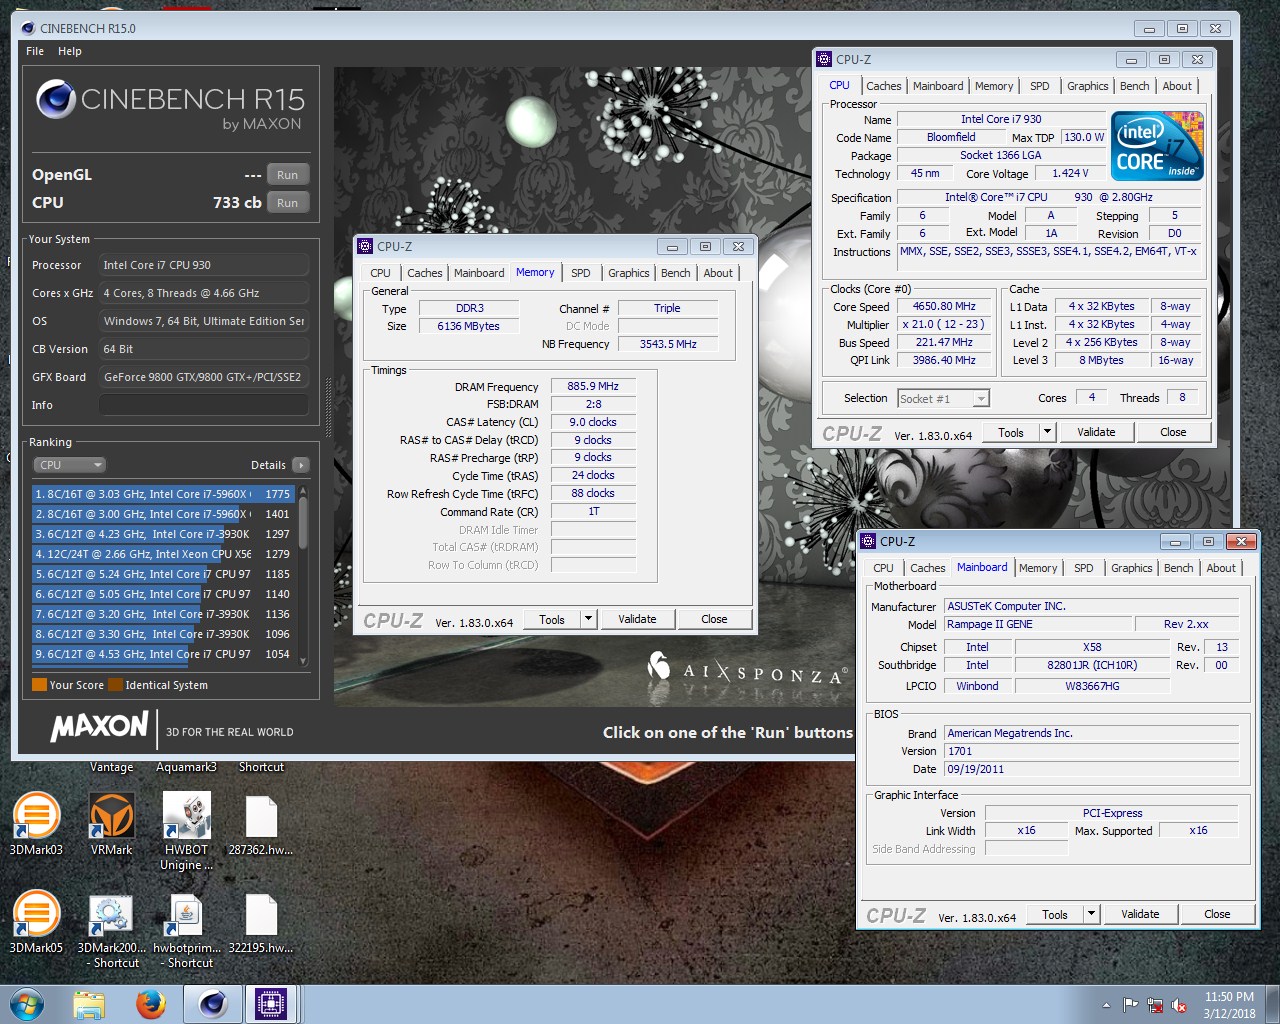Switch to SPD tab in CPU-Z Memory window
Screen dimensions: 1280x1024
(581, 273)
